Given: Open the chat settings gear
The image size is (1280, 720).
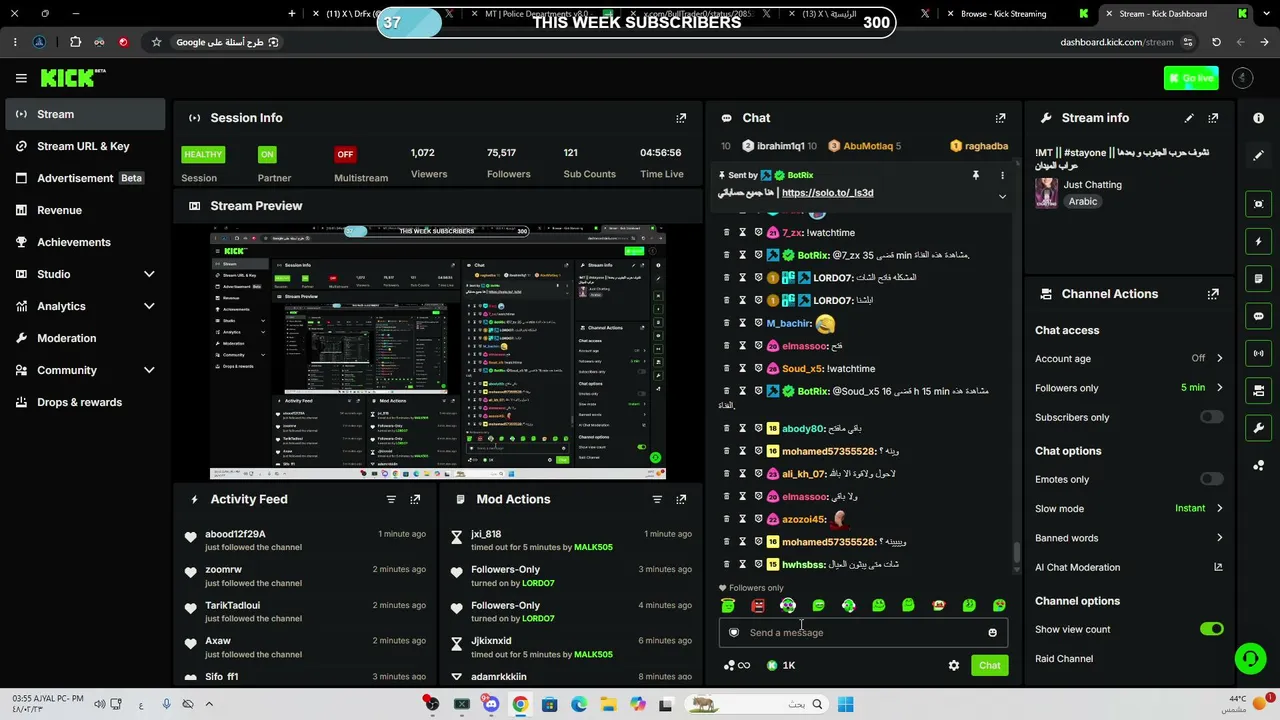Looking at the screenshot, I should (x=954, y=665).
